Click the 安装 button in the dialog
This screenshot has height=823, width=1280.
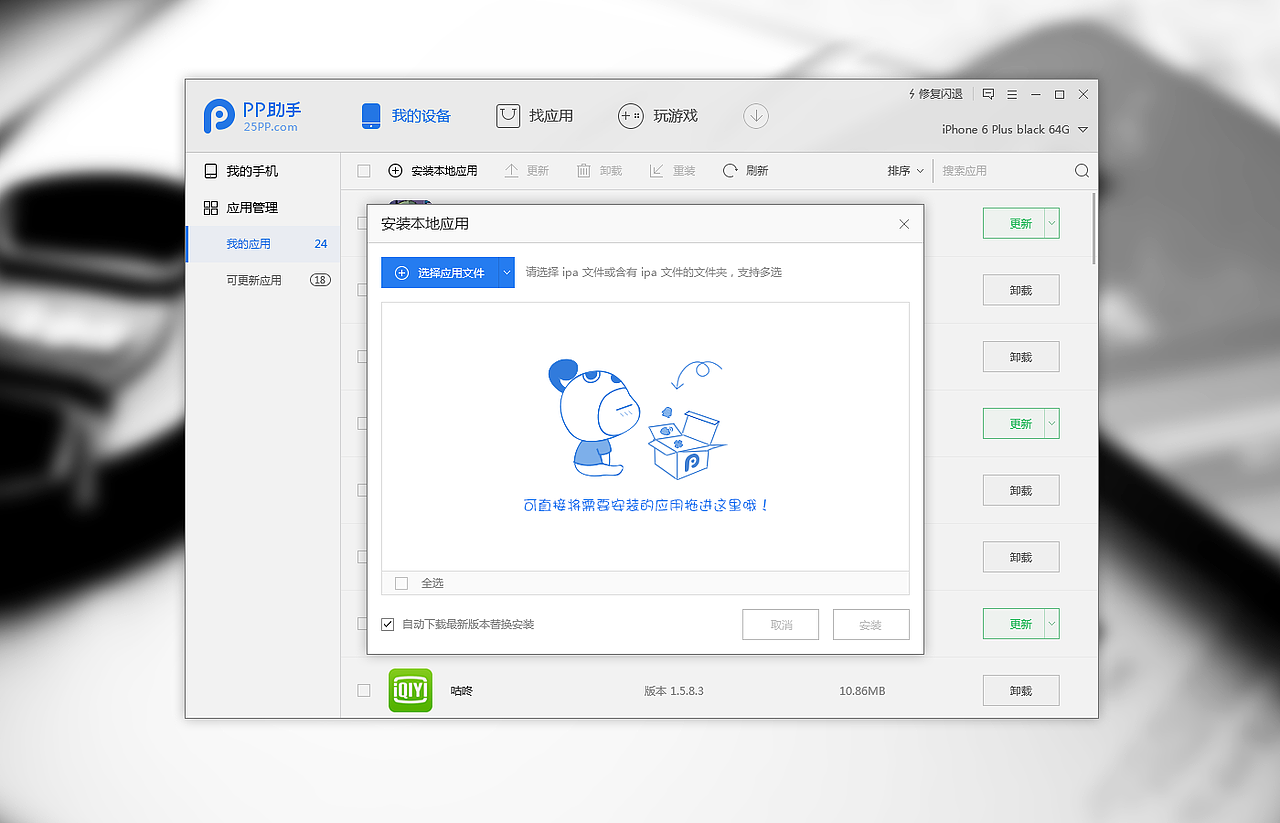pyautogui.click(x=870, y=624)
